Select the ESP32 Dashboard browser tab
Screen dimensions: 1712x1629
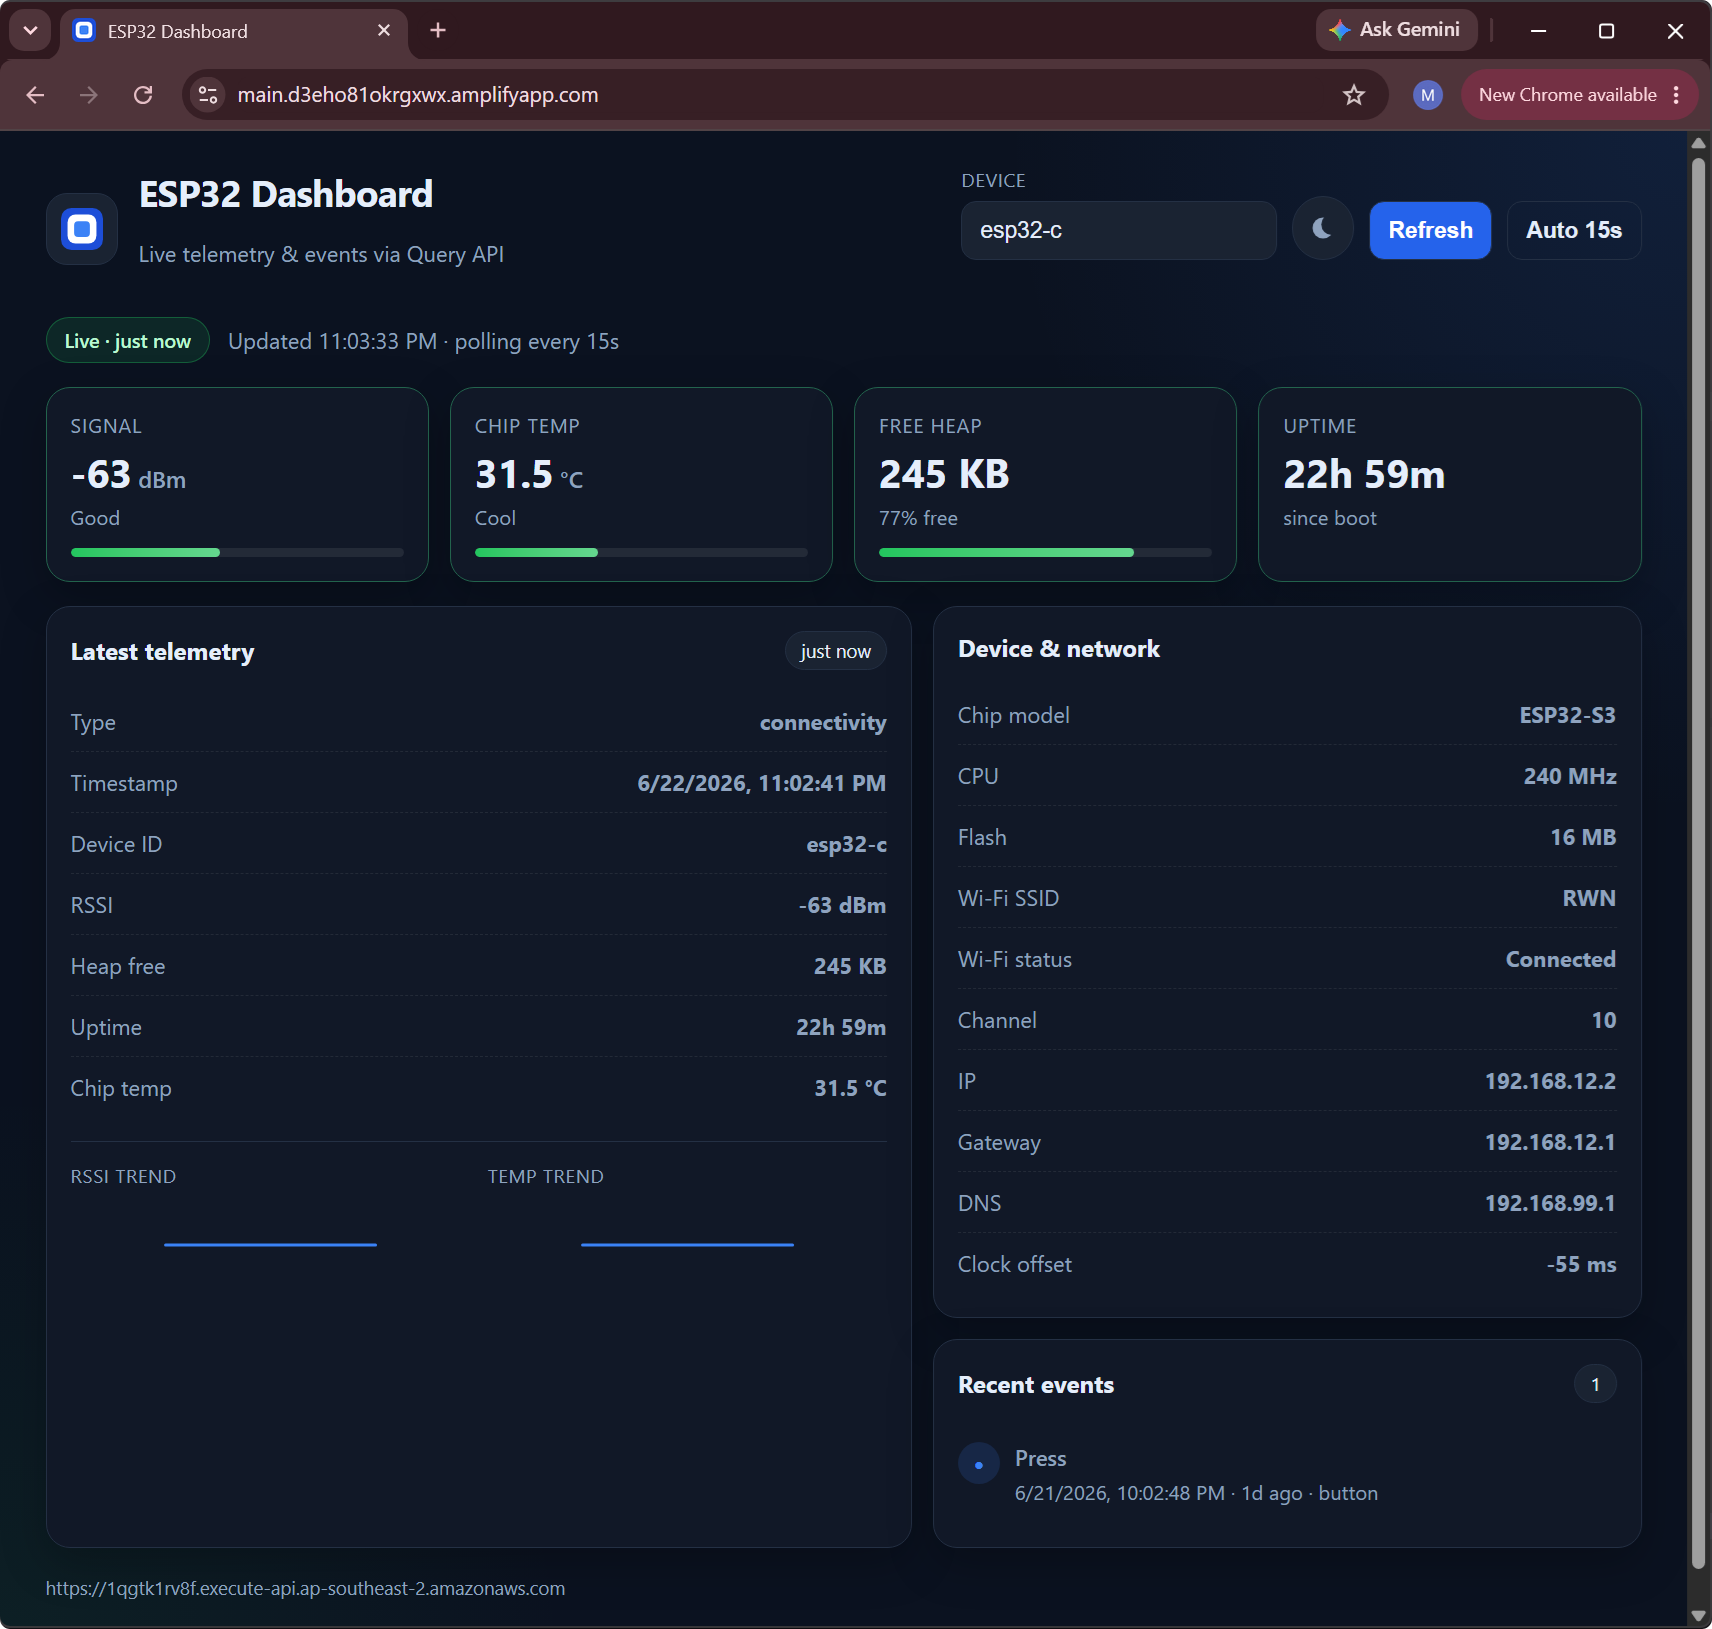point(233,31)
